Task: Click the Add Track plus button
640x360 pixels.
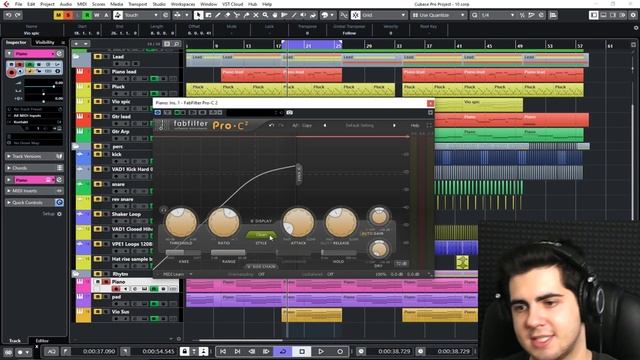Action: coord(76,44)
